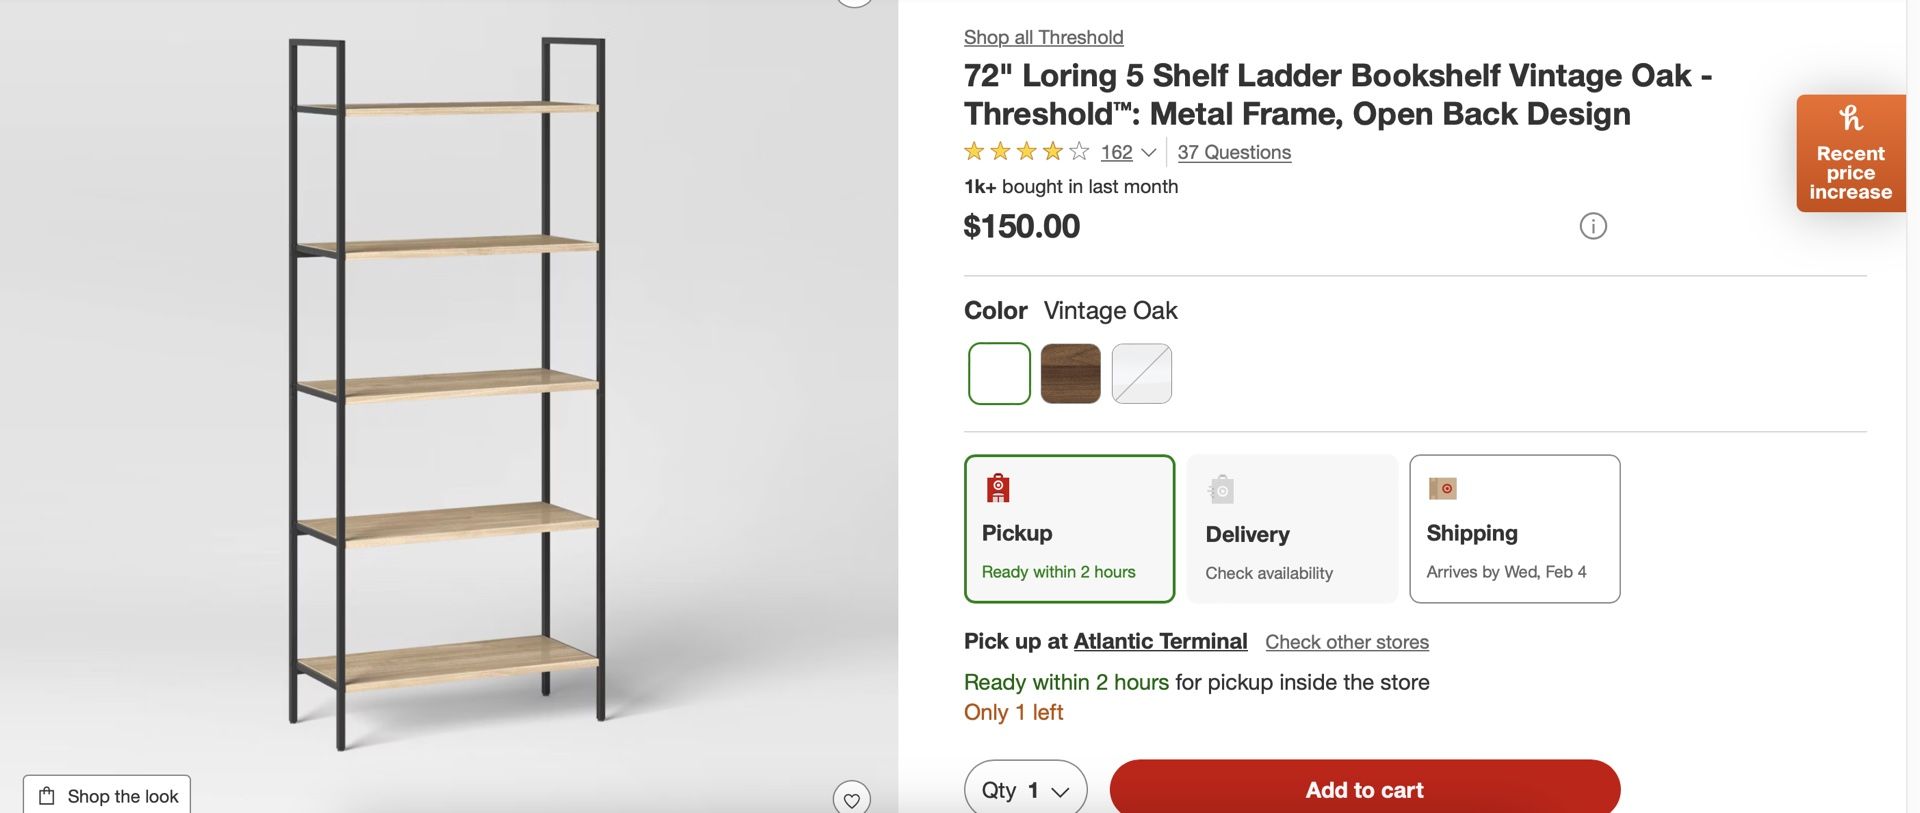Select the Shipping fulfillment option
The width and height of the screenshot is (1920, 813).
(1514, 529)
